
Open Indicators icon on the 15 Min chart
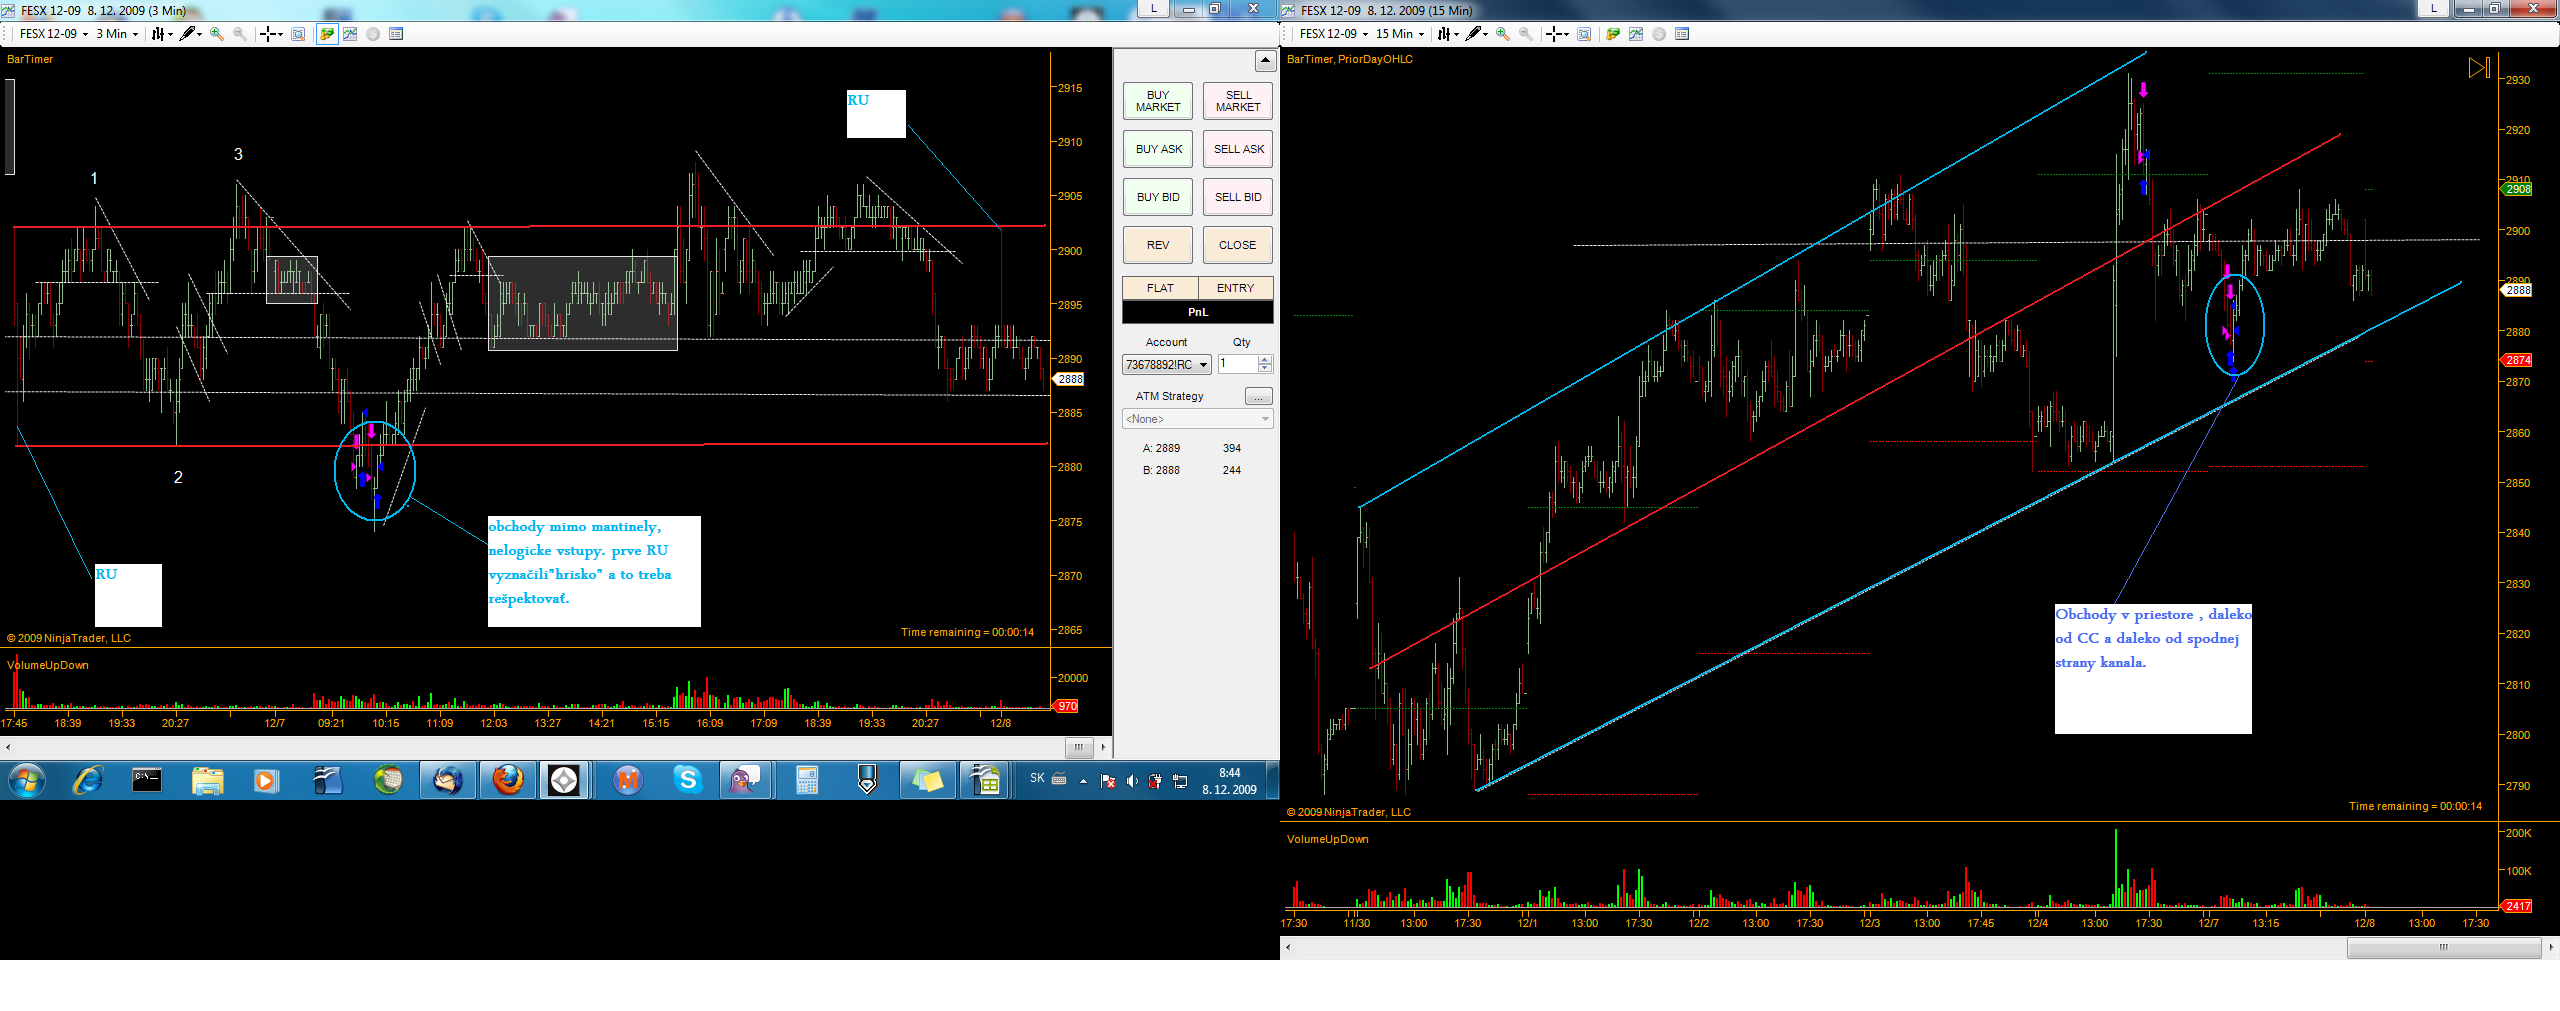pyautogui.click(x=1636, y=34)
